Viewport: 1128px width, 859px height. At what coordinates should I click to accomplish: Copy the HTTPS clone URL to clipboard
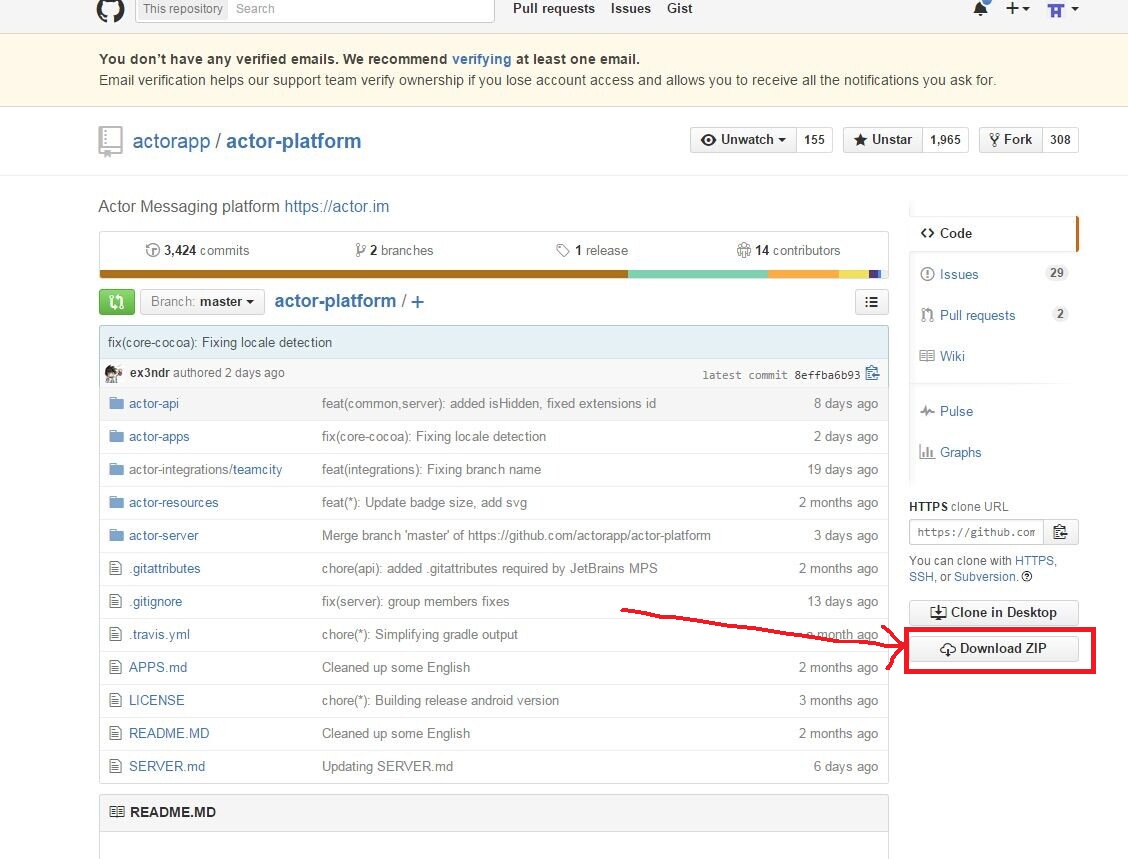pyautogui.click(x=1060, y=532)
